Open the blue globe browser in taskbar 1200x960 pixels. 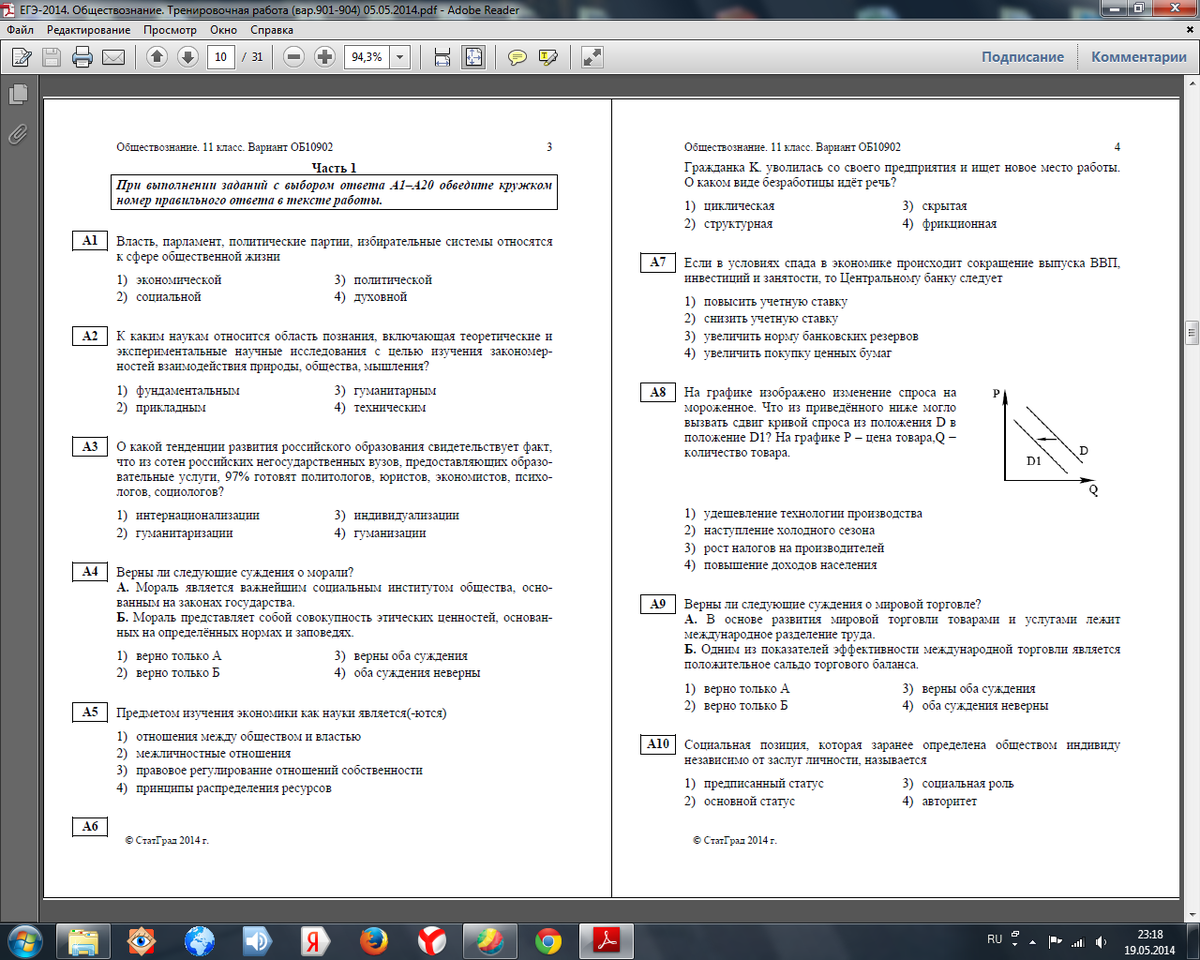(200, 940)
